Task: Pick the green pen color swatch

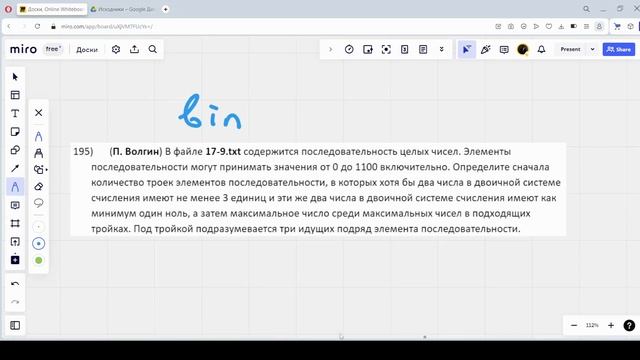Action: (x=39, y=260)
